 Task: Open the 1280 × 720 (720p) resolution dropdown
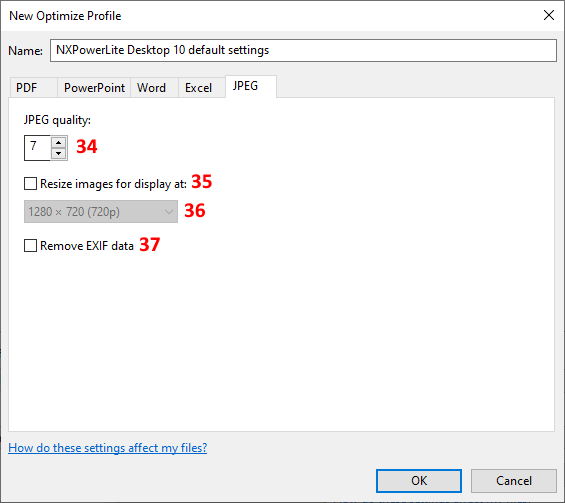click(101, 212)
